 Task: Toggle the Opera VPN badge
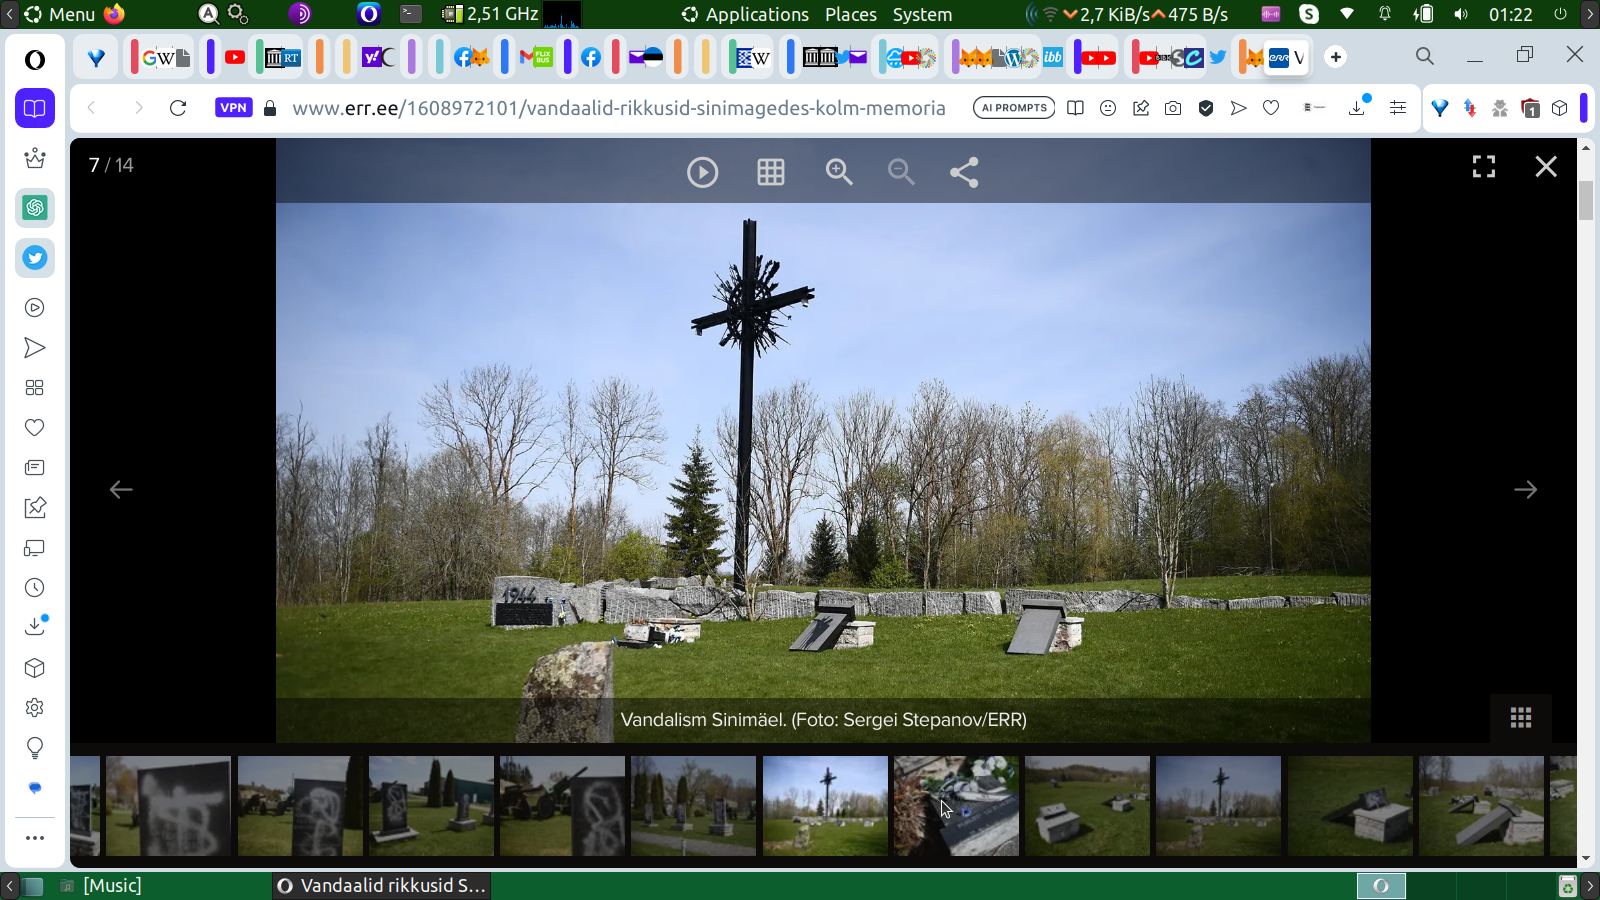[x=233, y=108]
